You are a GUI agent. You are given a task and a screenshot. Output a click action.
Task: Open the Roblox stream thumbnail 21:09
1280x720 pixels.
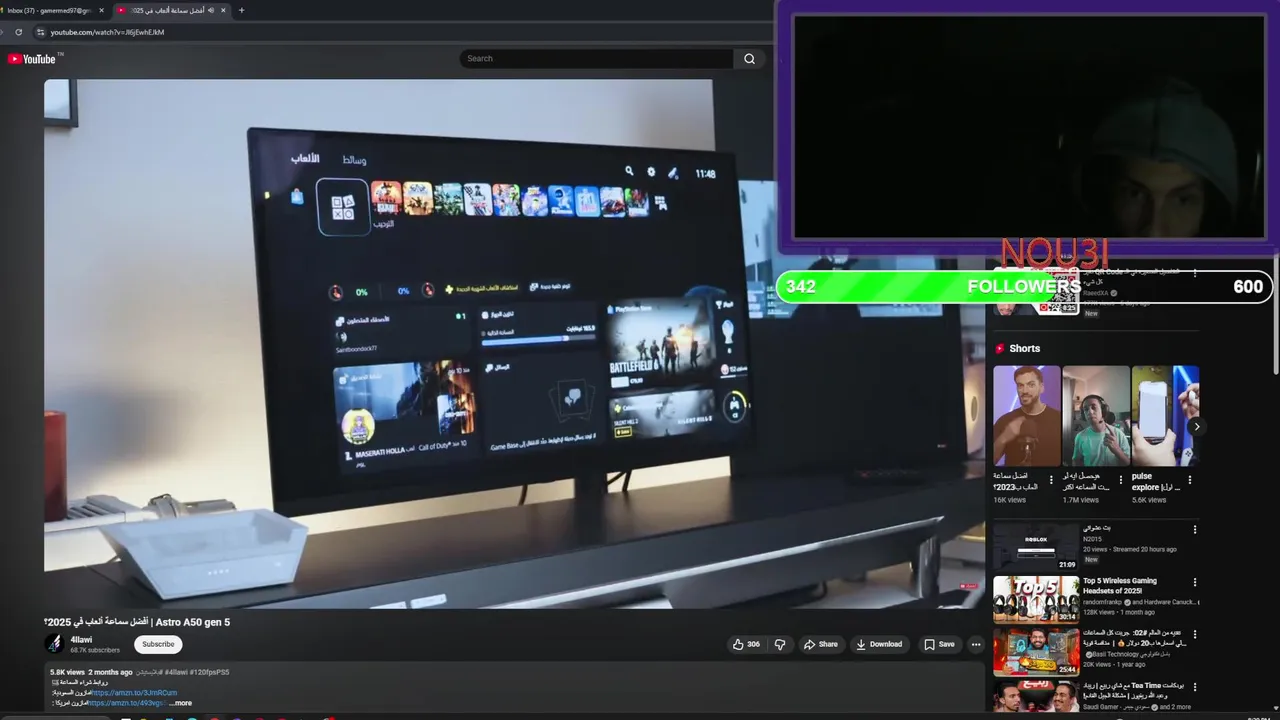[x=1036, y=547]
